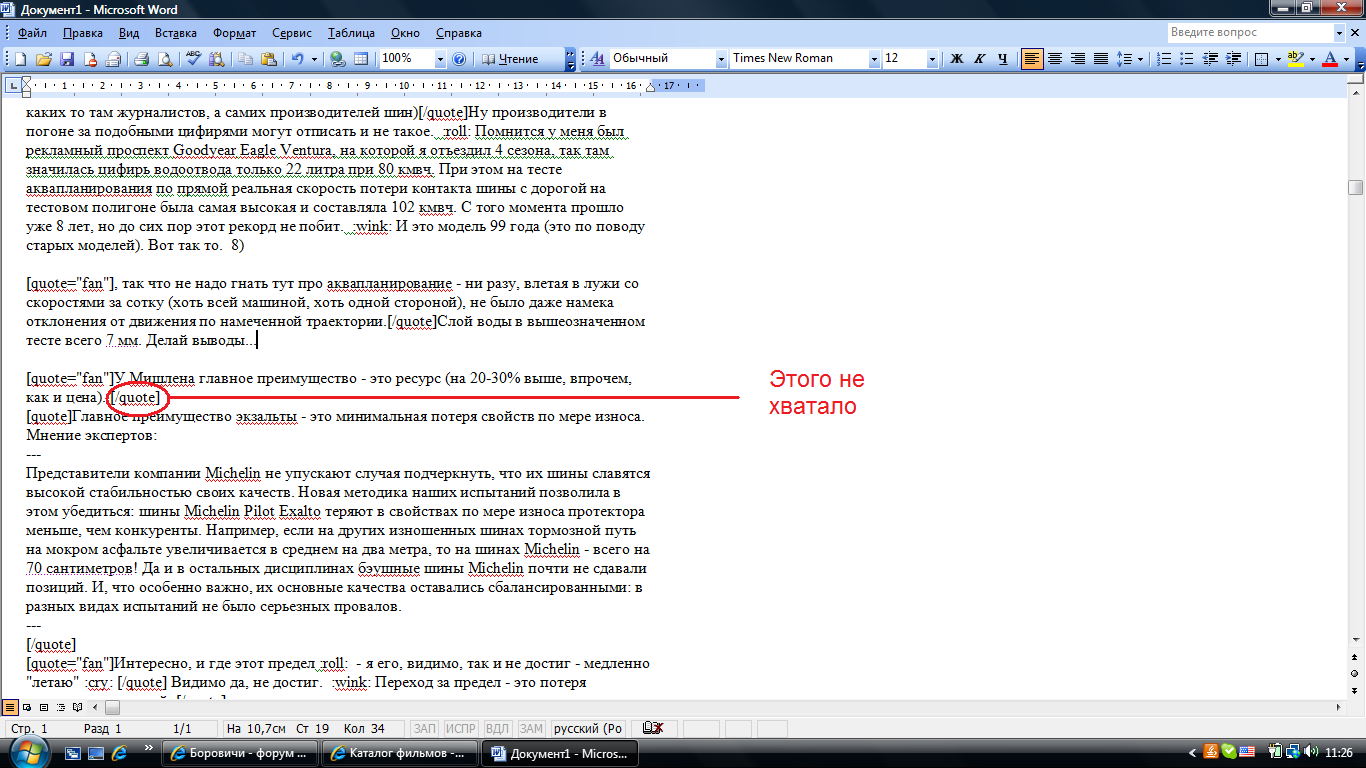
Task: Click the tab-stop selector on the ruler
Action: (13, 86)
